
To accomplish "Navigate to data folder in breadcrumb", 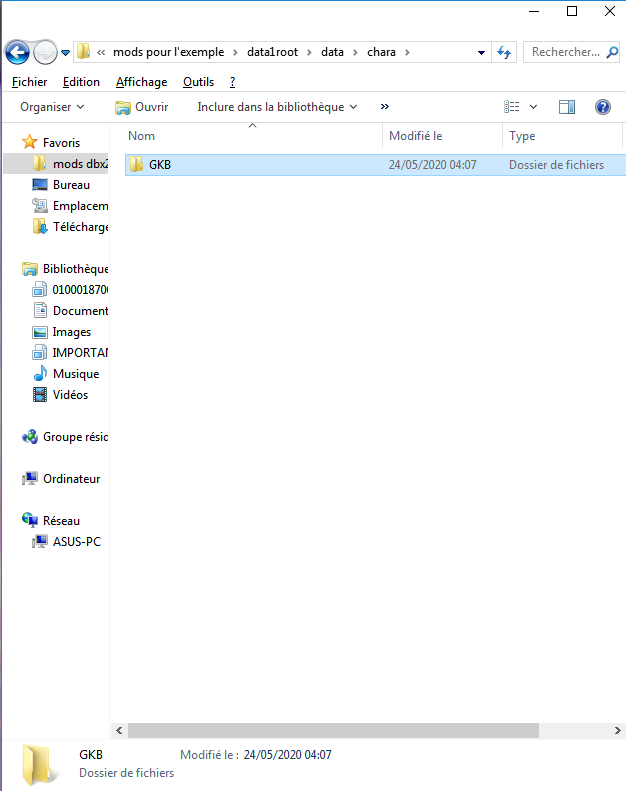I will point(332,52).
